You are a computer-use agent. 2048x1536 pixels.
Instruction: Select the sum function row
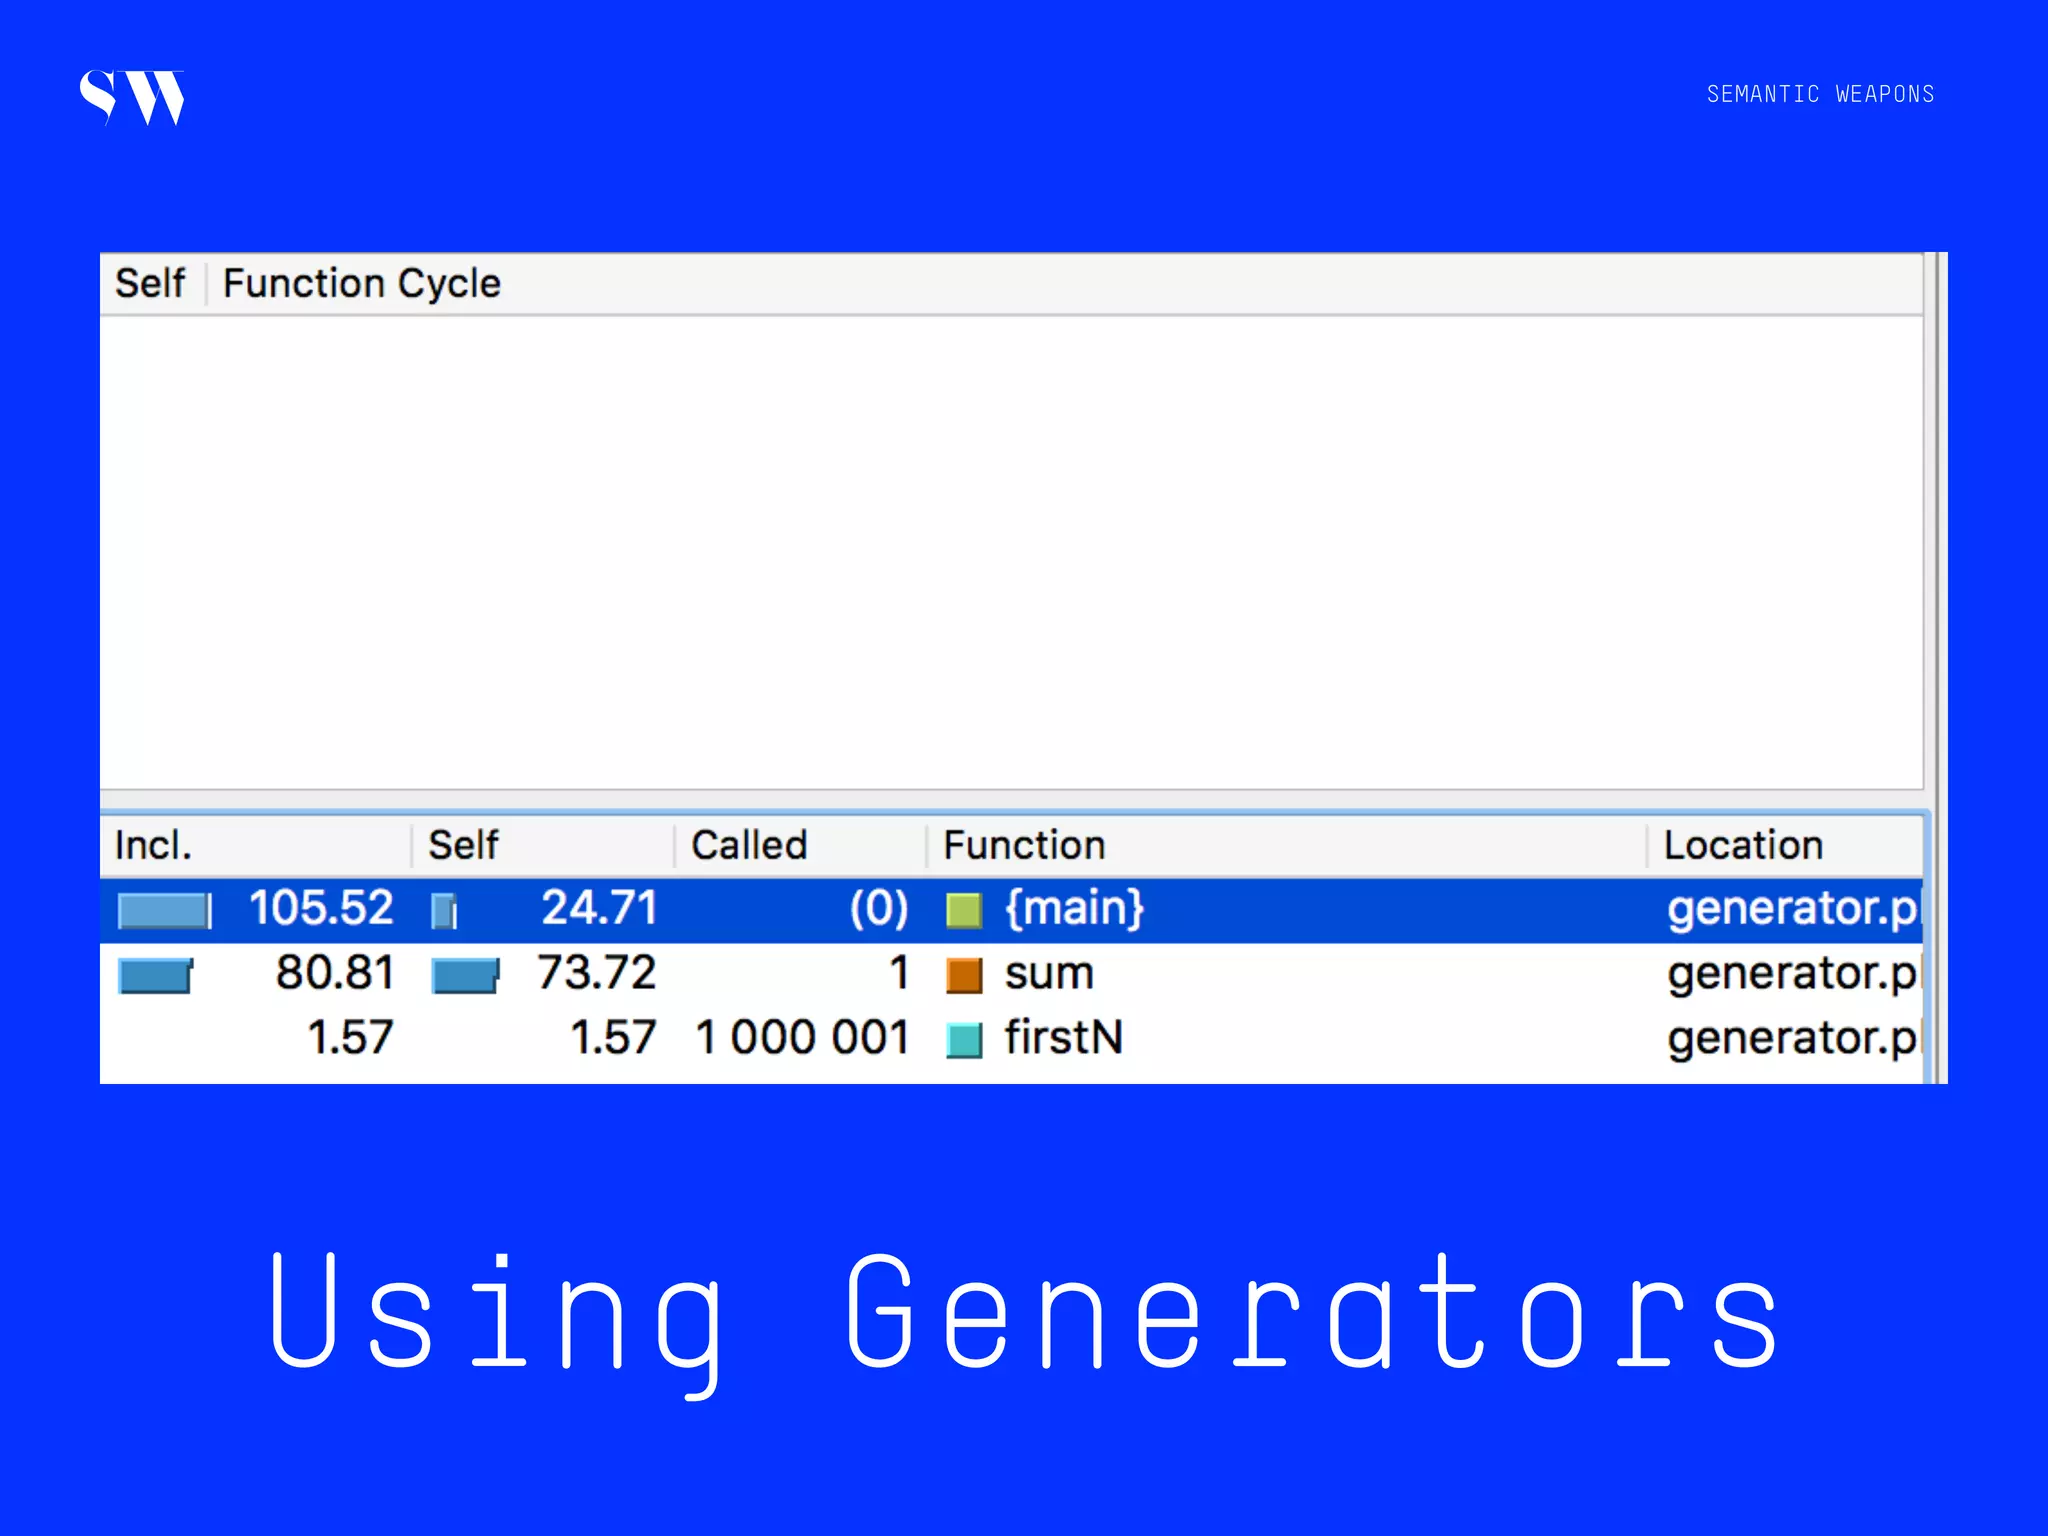coord(1011,974)
